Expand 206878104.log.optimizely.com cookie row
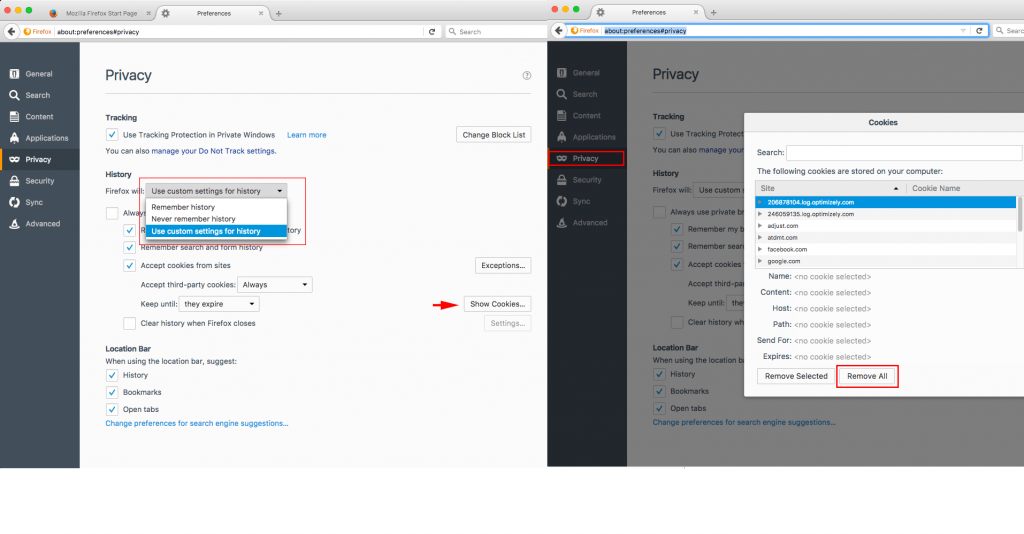Image resolution: width=1024 pixels, height=534 pixels. [x=760, y=202]
